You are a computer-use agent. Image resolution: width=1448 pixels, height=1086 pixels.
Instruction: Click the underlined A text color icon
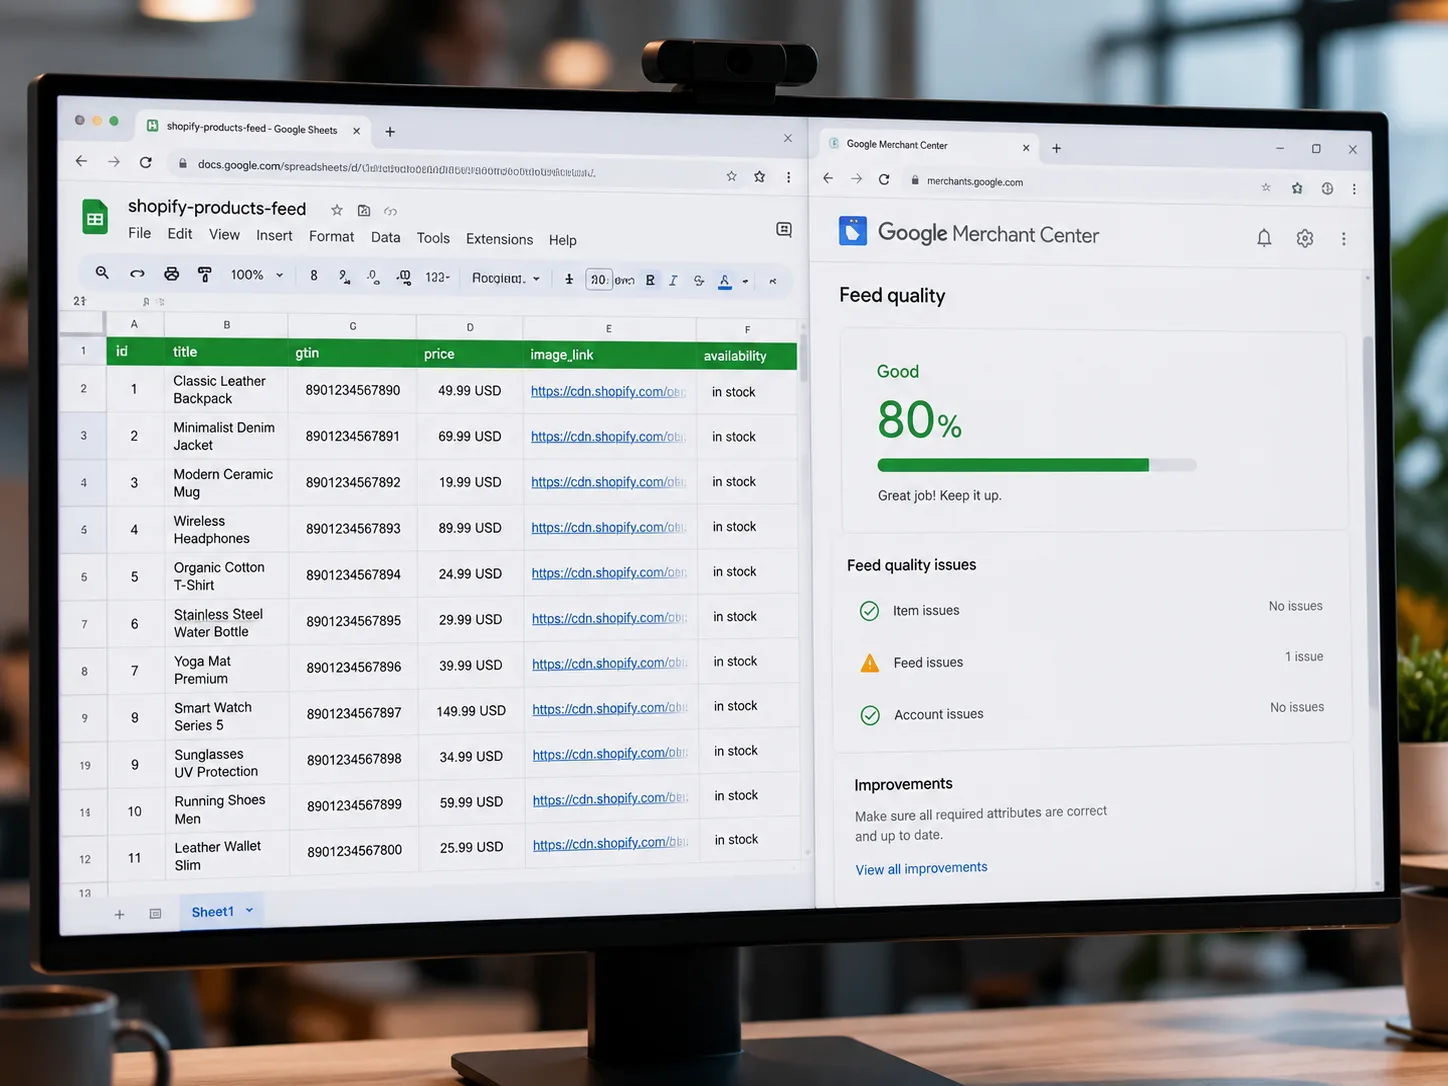click(x=725, y=281)
